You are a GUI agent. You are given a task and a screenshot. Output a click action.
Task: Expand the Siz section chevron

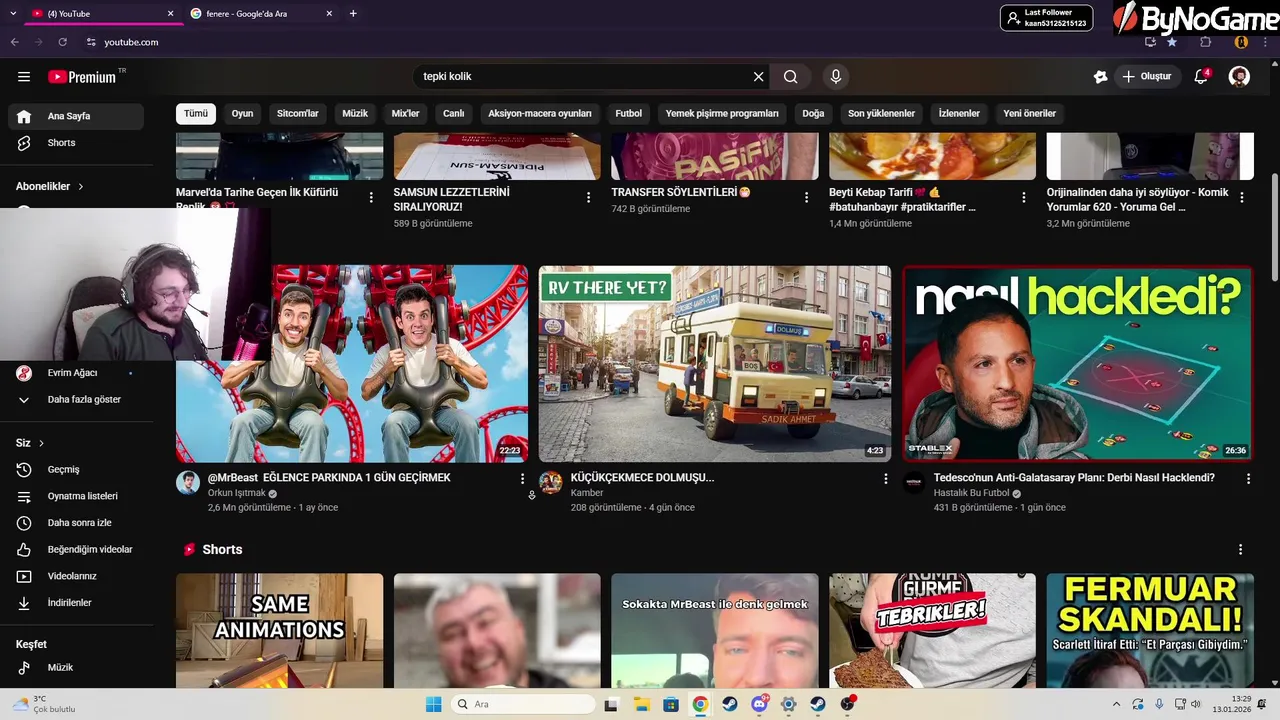(41, 443)
